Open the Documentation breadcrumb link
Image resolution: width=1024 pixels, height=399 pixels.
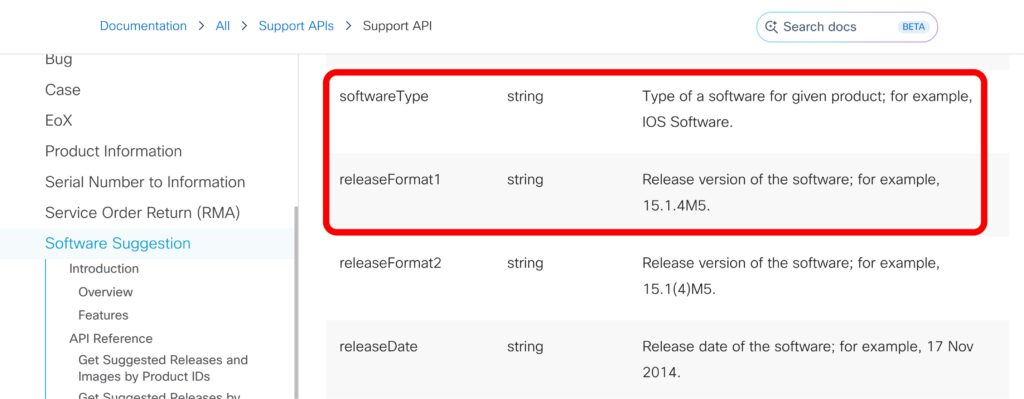pos(143,26)
